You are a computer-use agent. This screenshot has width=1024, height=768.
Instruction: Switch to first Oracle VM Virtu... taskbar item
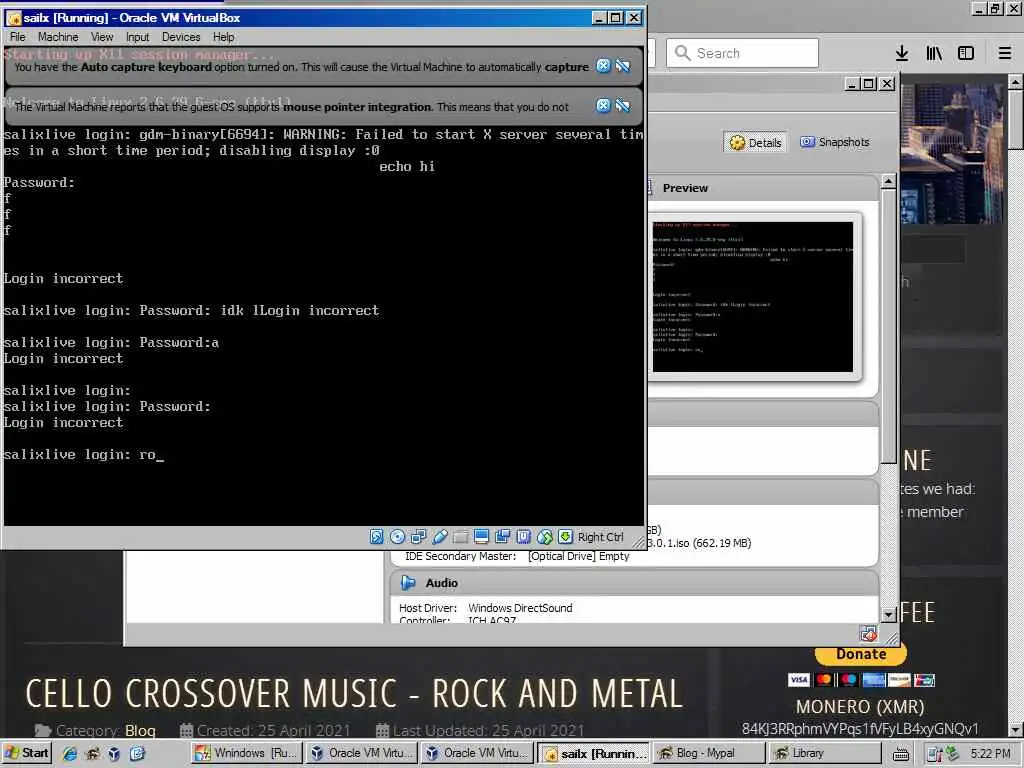(362, 753)
